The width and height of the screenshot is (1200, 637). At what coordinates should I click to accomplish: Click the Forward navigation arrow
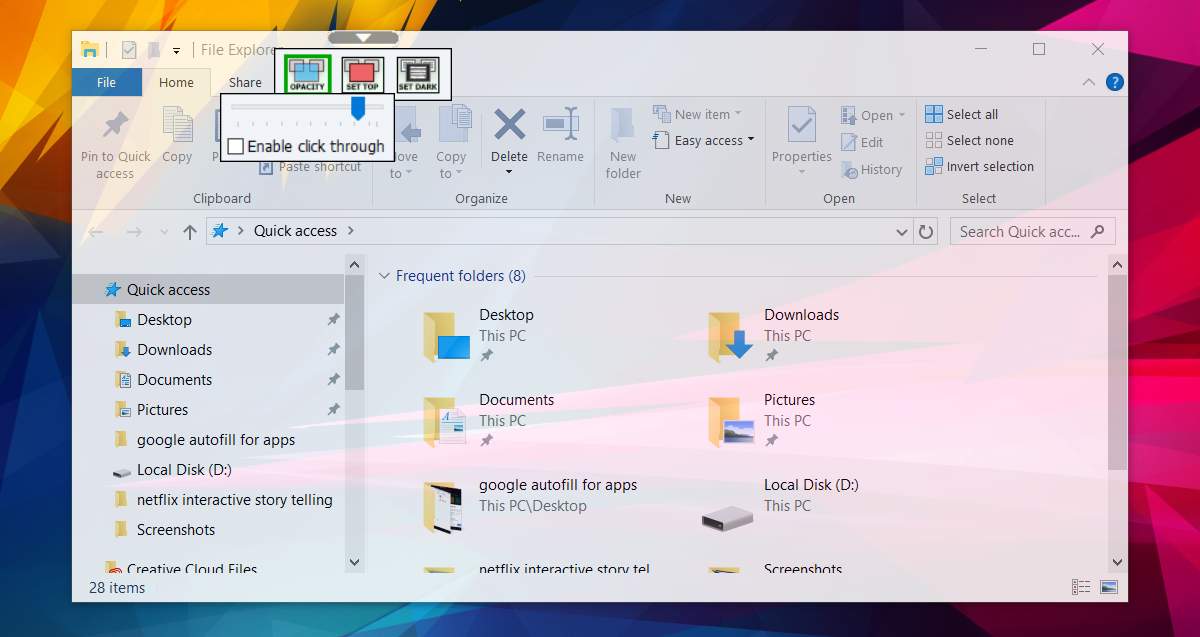pyautogui.click(x=133, y=232)
